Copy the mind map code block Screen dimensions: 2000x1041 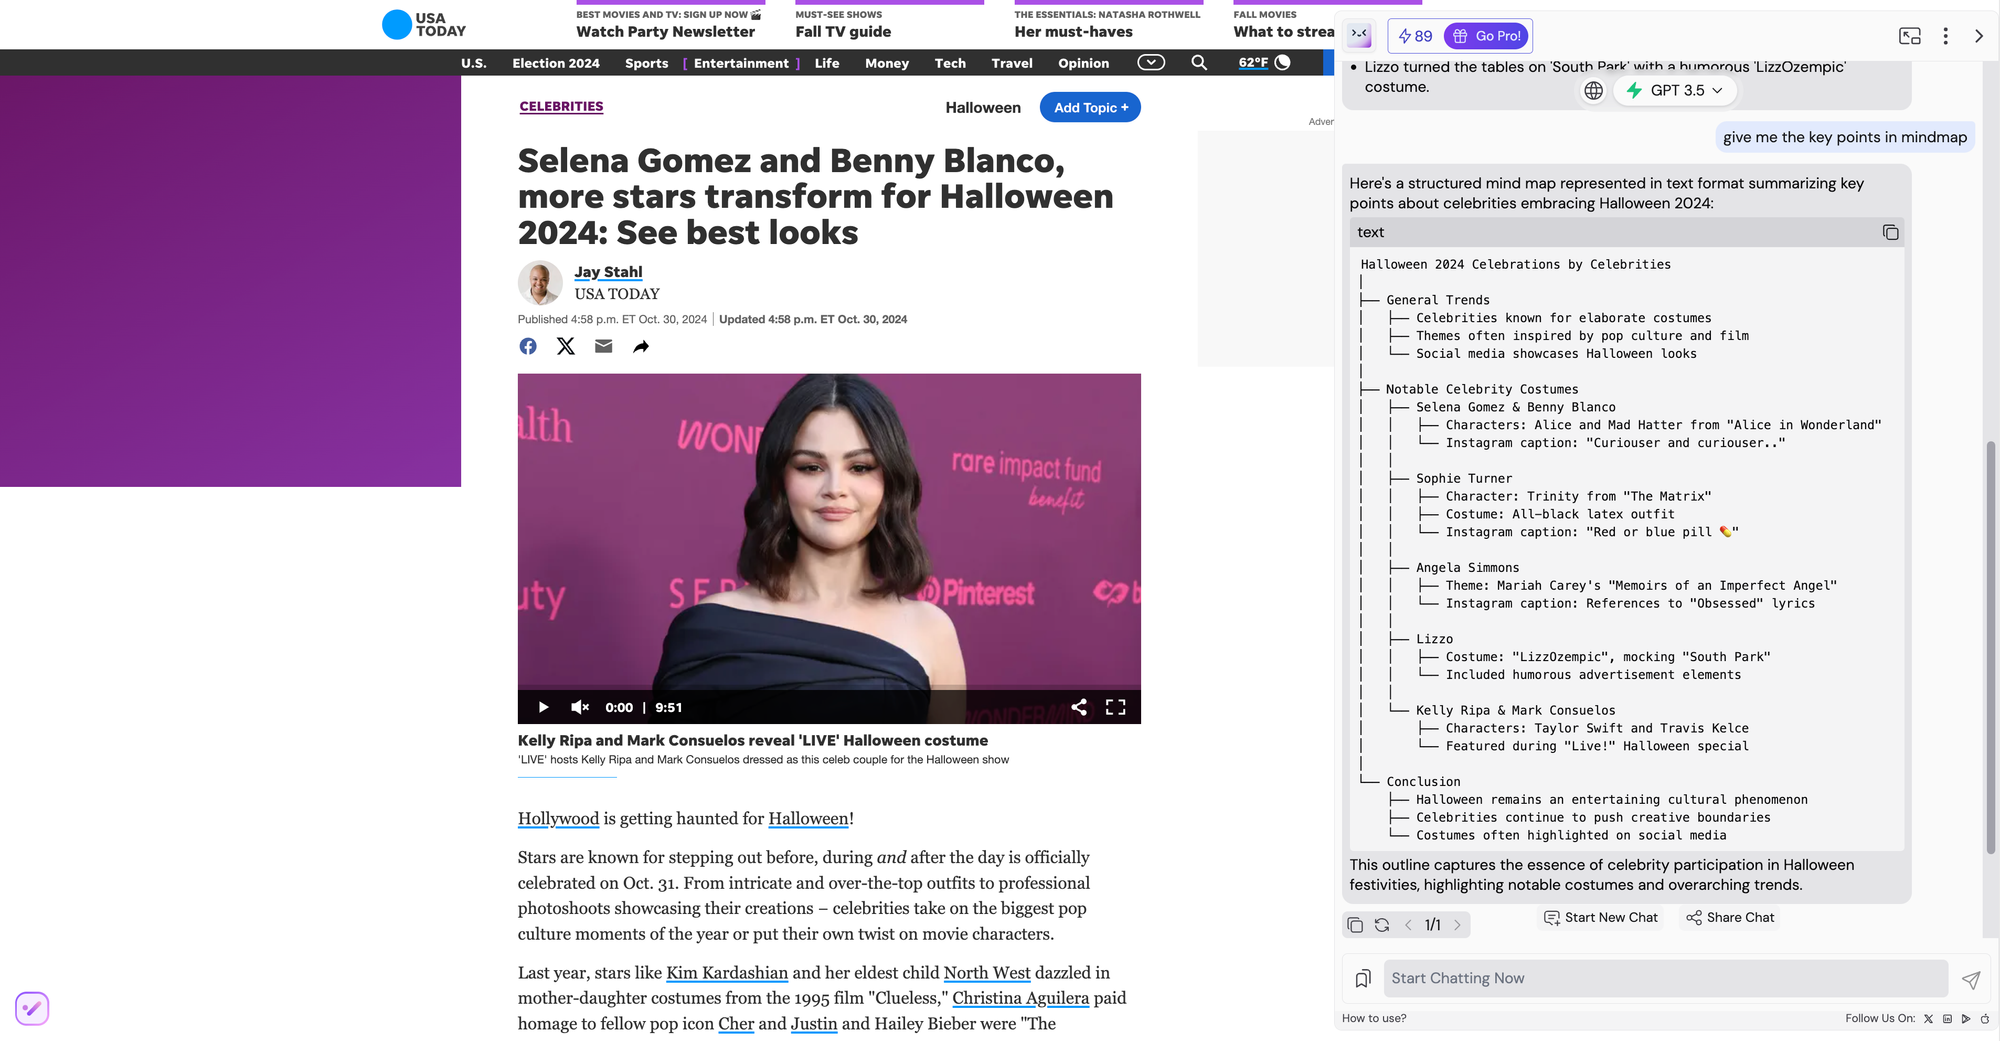click(x=1890, y=232)
